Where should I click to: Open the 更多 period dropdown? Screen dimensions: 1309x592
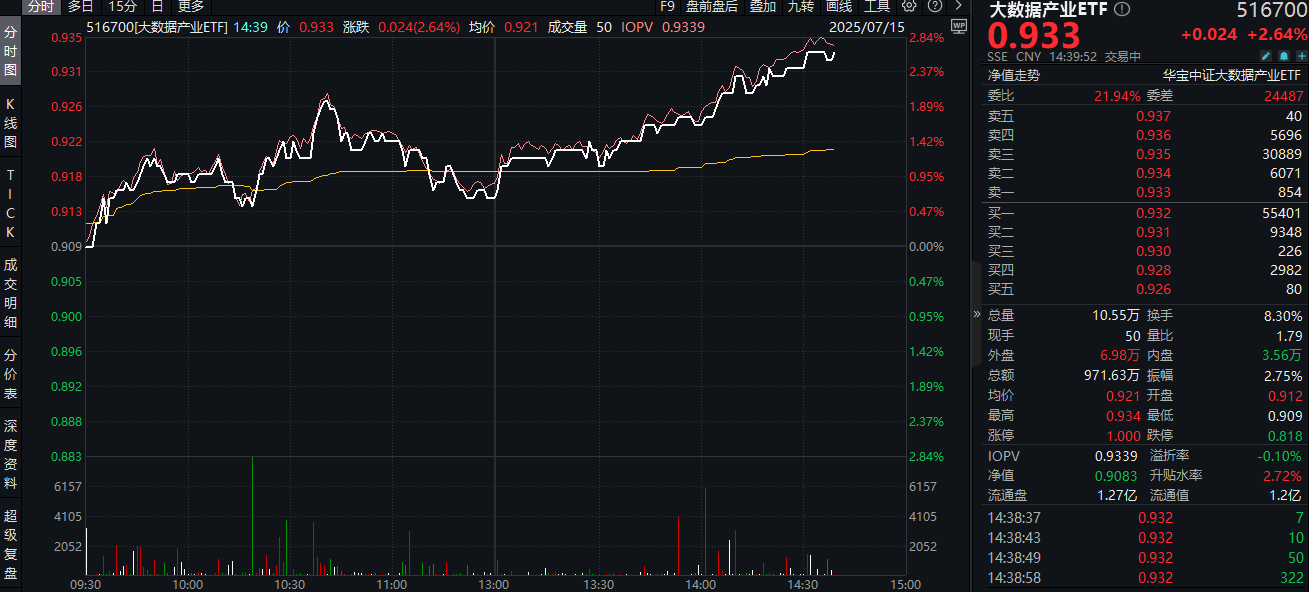tap(193, 7)
